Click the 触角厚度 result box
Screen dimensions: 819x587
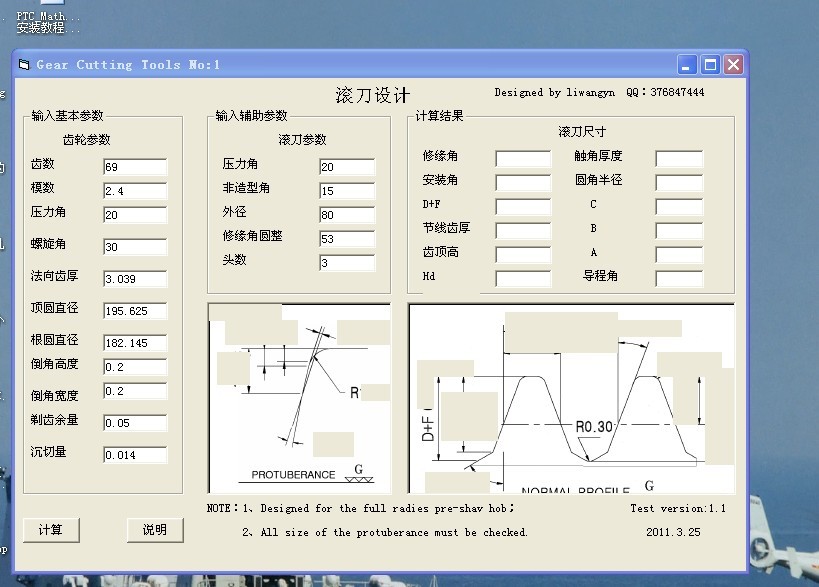pyautogui.click(x=679, y=159)
